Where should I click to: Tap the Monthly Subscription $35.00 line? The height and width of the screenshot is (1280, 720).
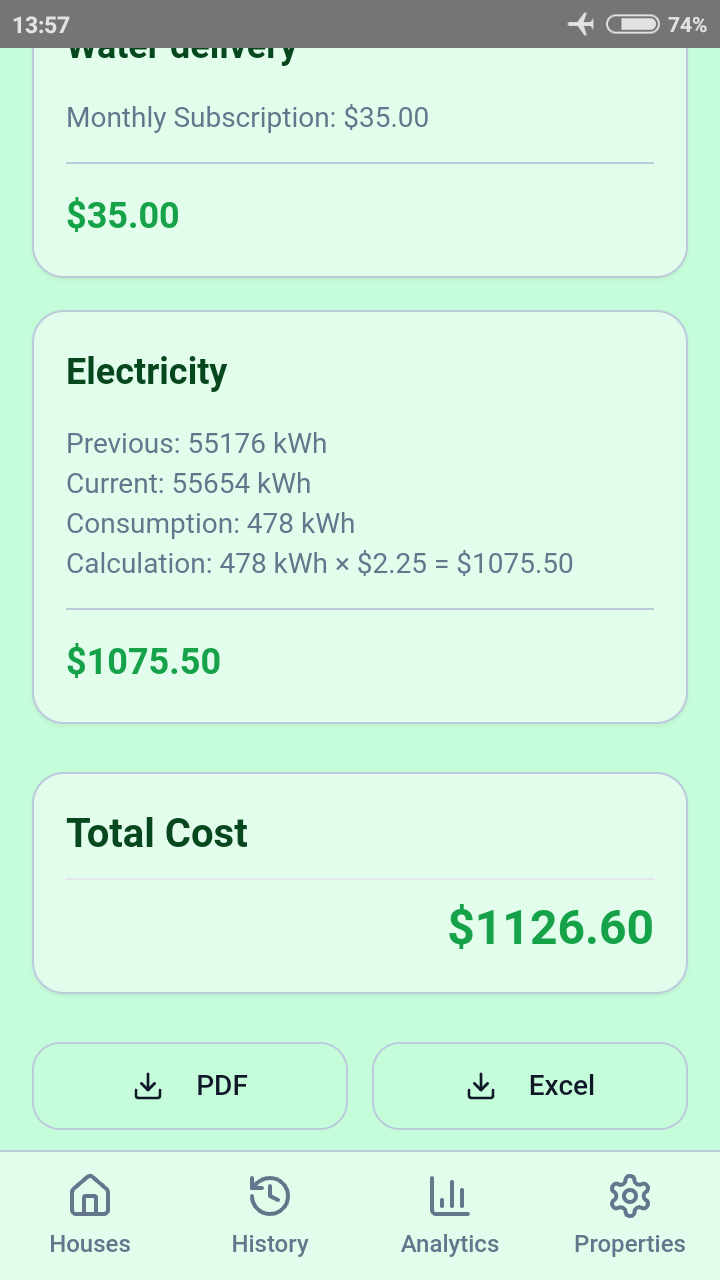pyautogui.click(x=248, y=118)
